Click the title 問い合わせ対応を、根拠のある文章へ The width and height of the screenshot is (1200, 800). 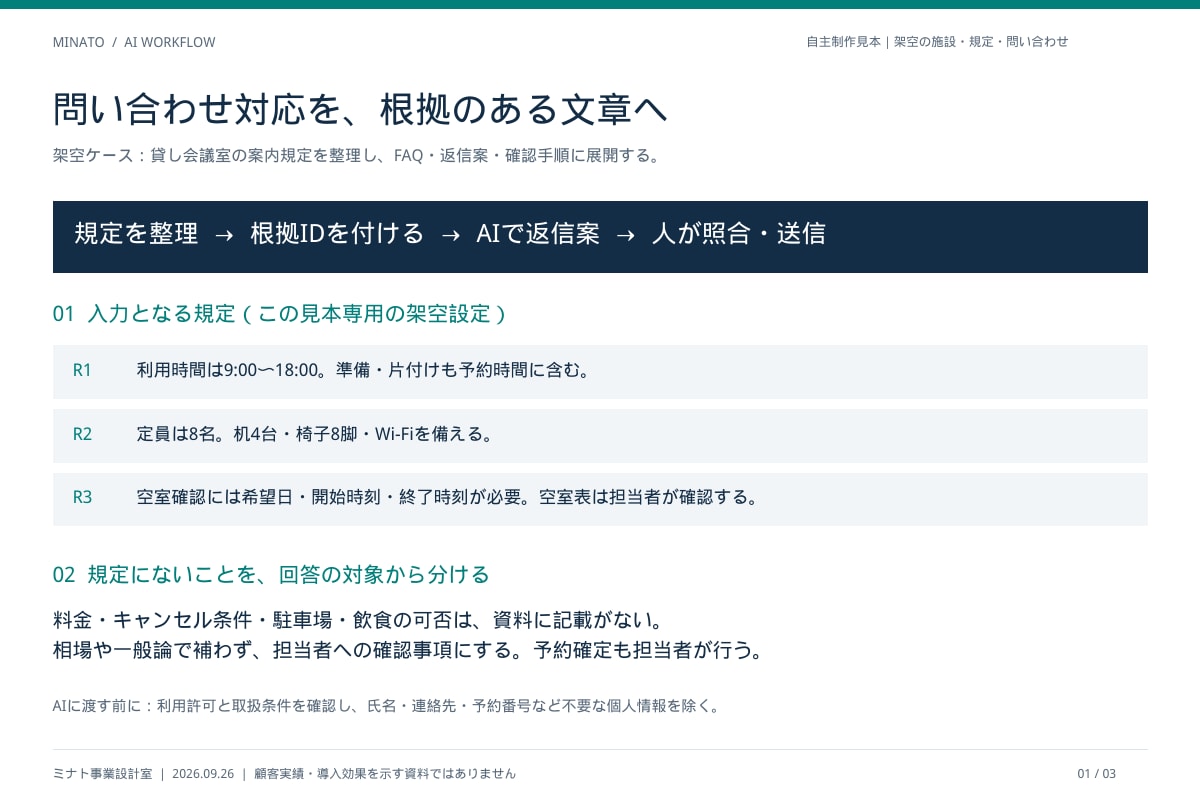pos(360,109)
